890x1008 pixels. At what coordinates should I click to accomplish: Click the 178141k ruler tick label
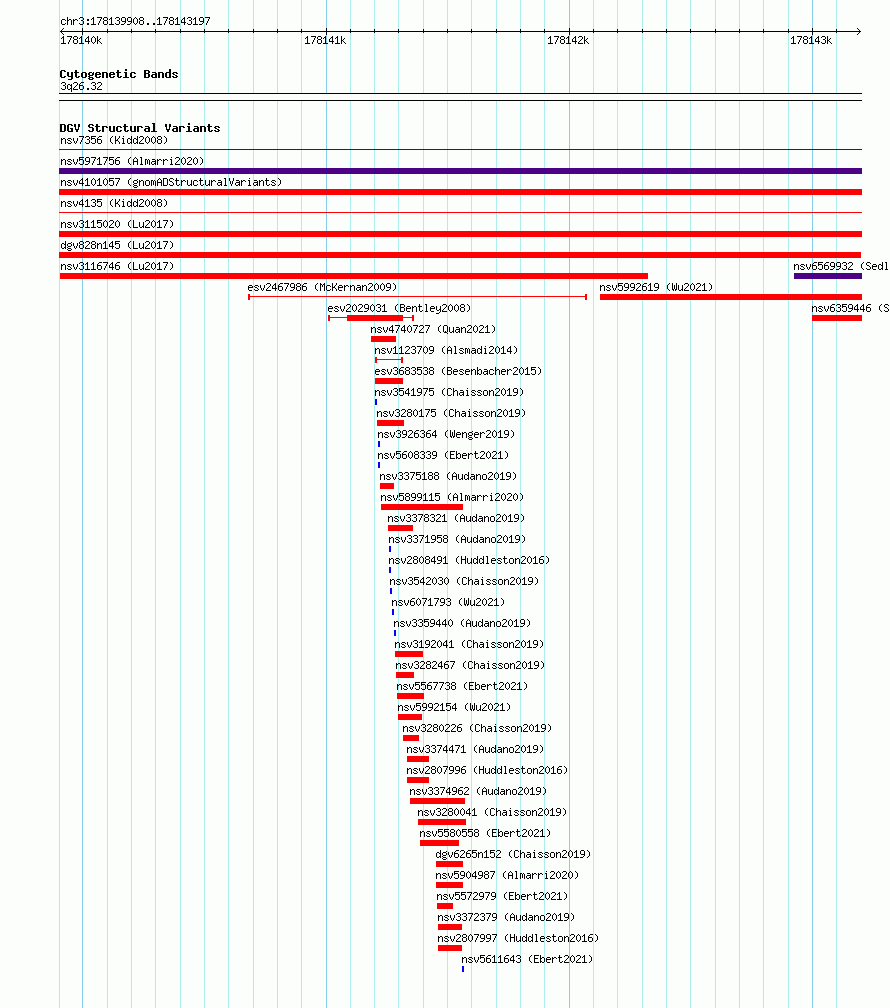pos(325,40)
